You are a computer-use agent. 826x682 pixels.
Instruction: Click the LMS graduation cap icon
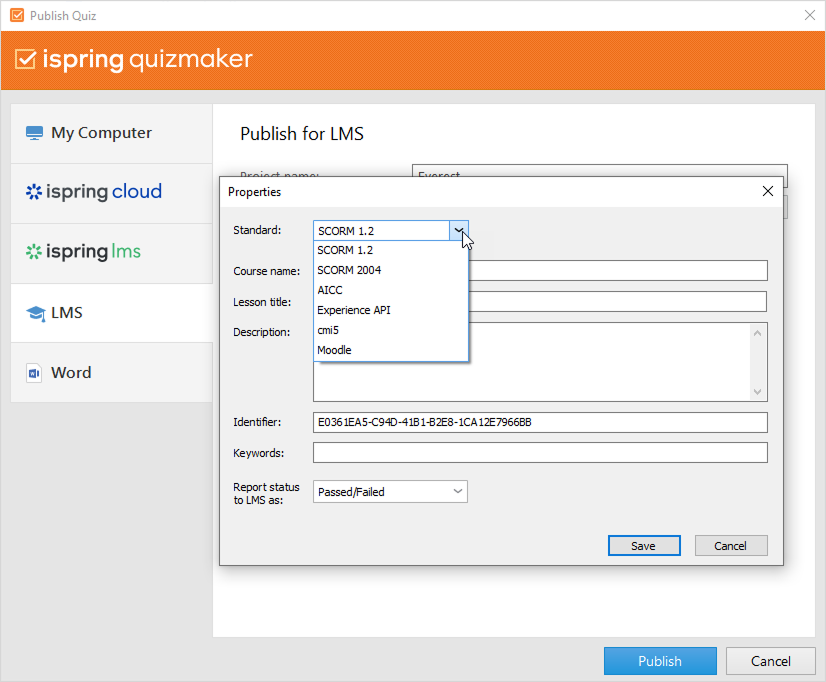35,313
